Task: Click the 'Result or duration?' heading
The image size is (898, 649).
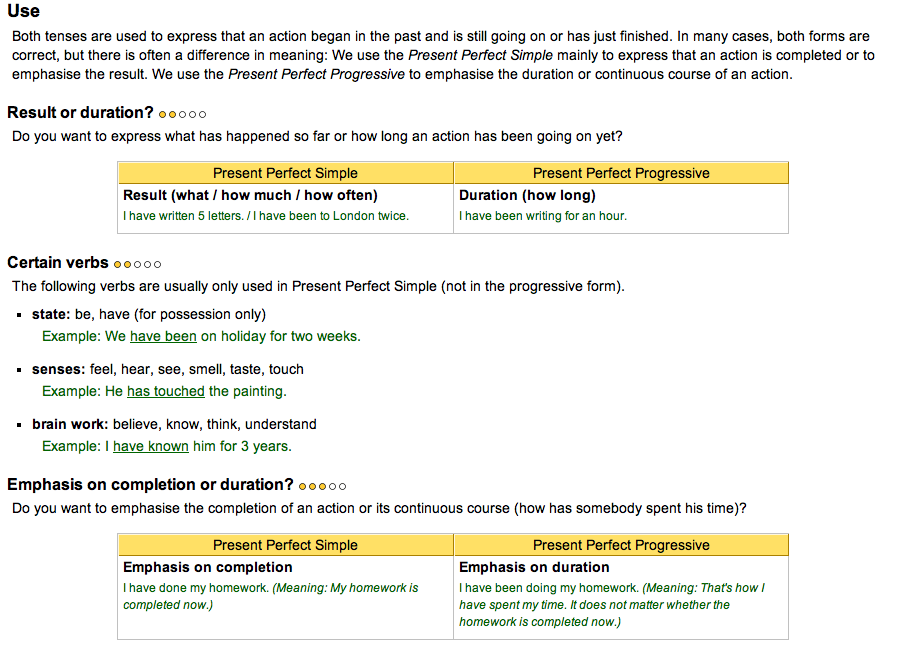Action: coord(80,113)
